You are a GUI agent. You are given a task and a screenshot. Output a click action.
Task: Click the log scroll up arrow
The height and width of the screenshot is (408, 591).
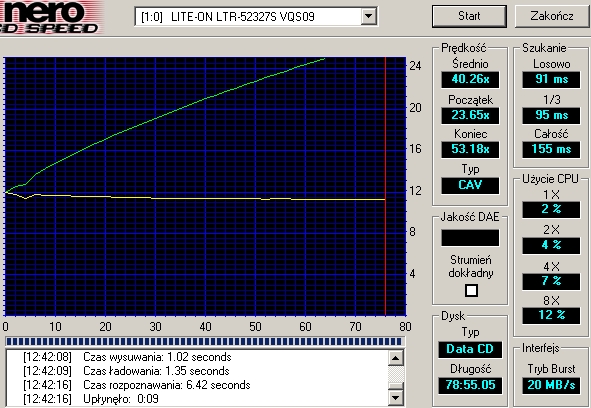(396, 357)
